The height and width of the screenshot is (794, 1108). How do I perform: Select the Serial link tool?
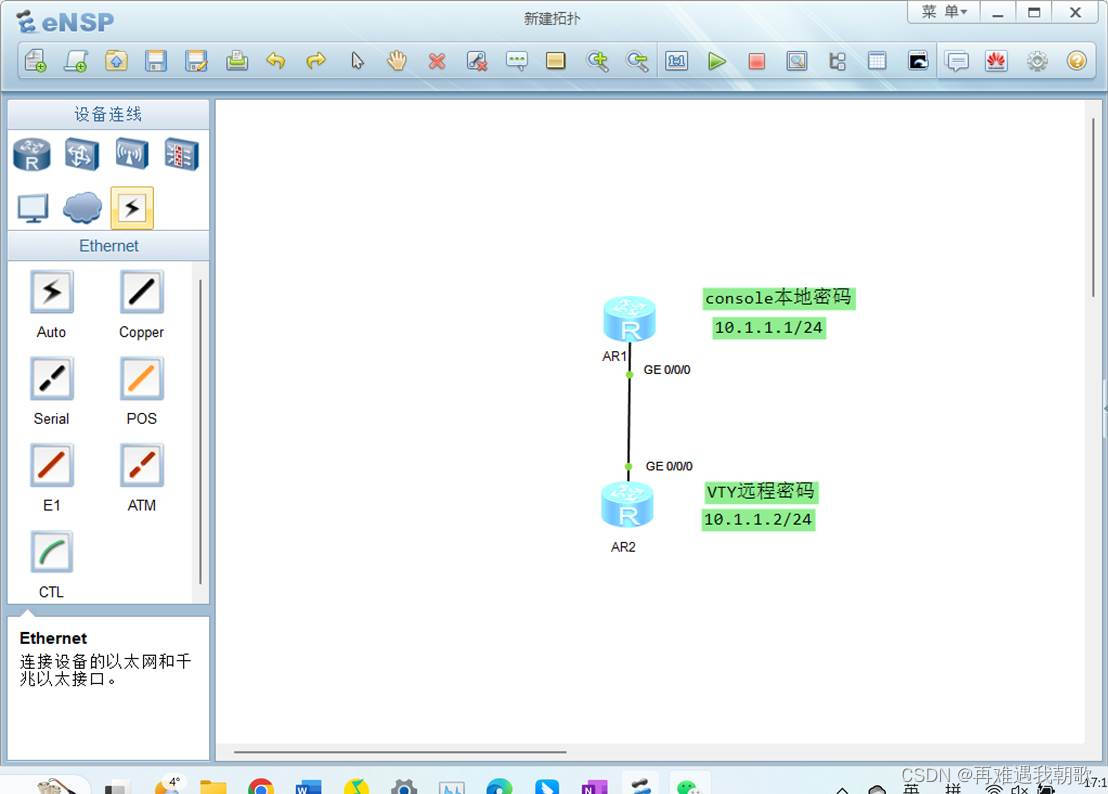(51, 378)
